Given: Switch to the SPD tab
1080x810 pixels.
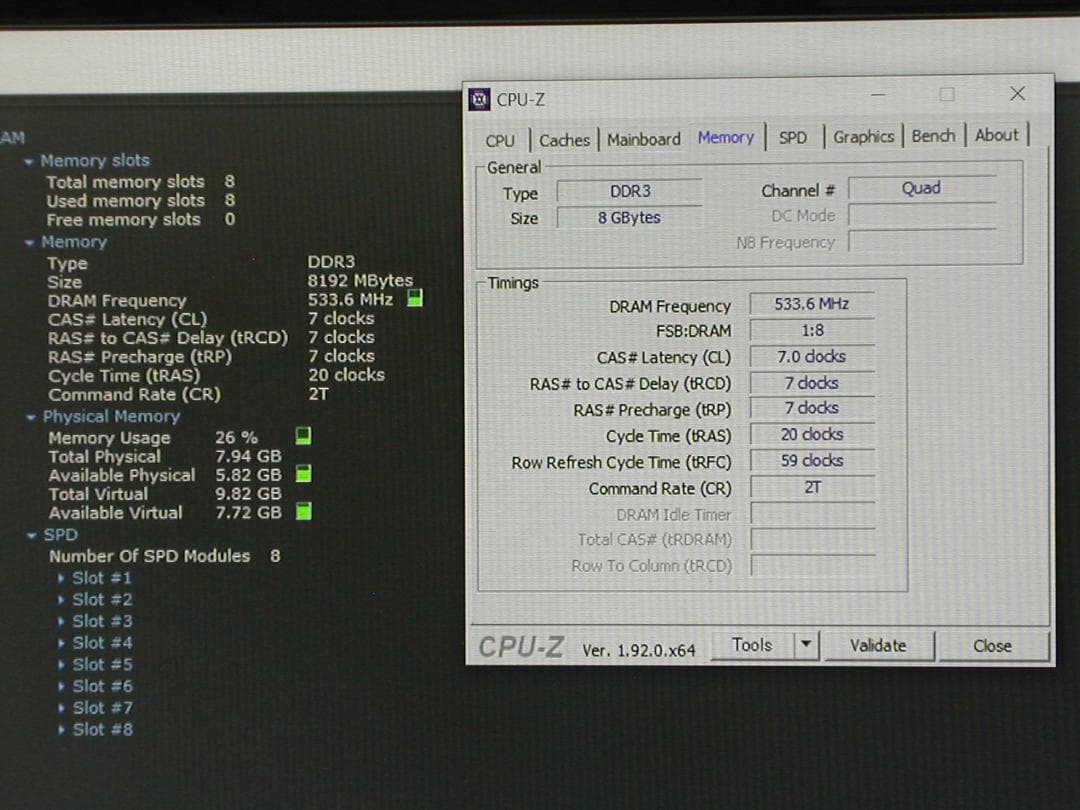Looking at the screenshot, I should [793, 138].
